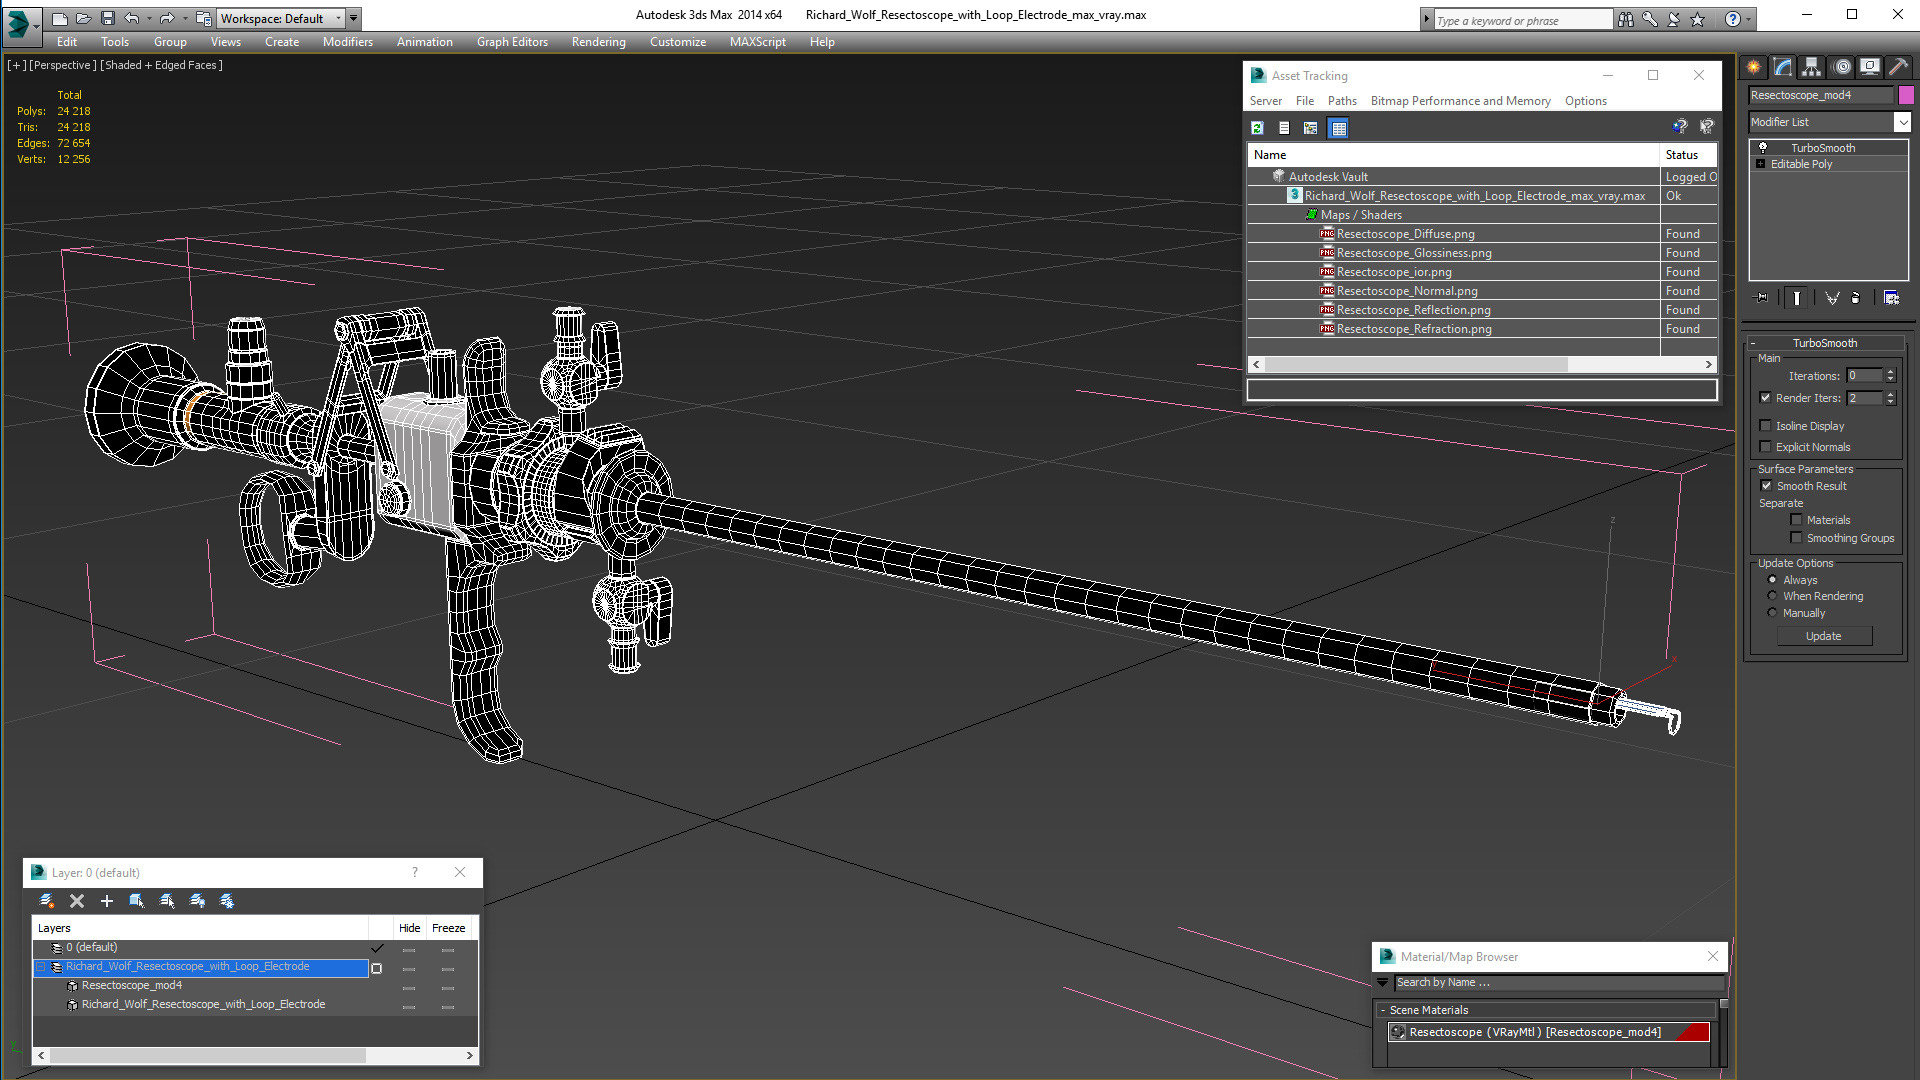Viewport: 1920px width, 1080px height.
Task: Open the Workspace: Default dropdown
Action: coord(281,18)
